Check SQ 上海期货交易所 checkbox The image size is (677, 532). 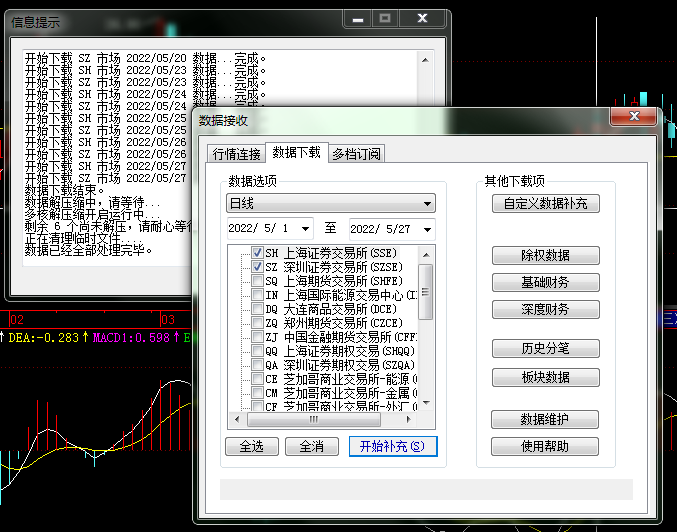coord(258,281)
